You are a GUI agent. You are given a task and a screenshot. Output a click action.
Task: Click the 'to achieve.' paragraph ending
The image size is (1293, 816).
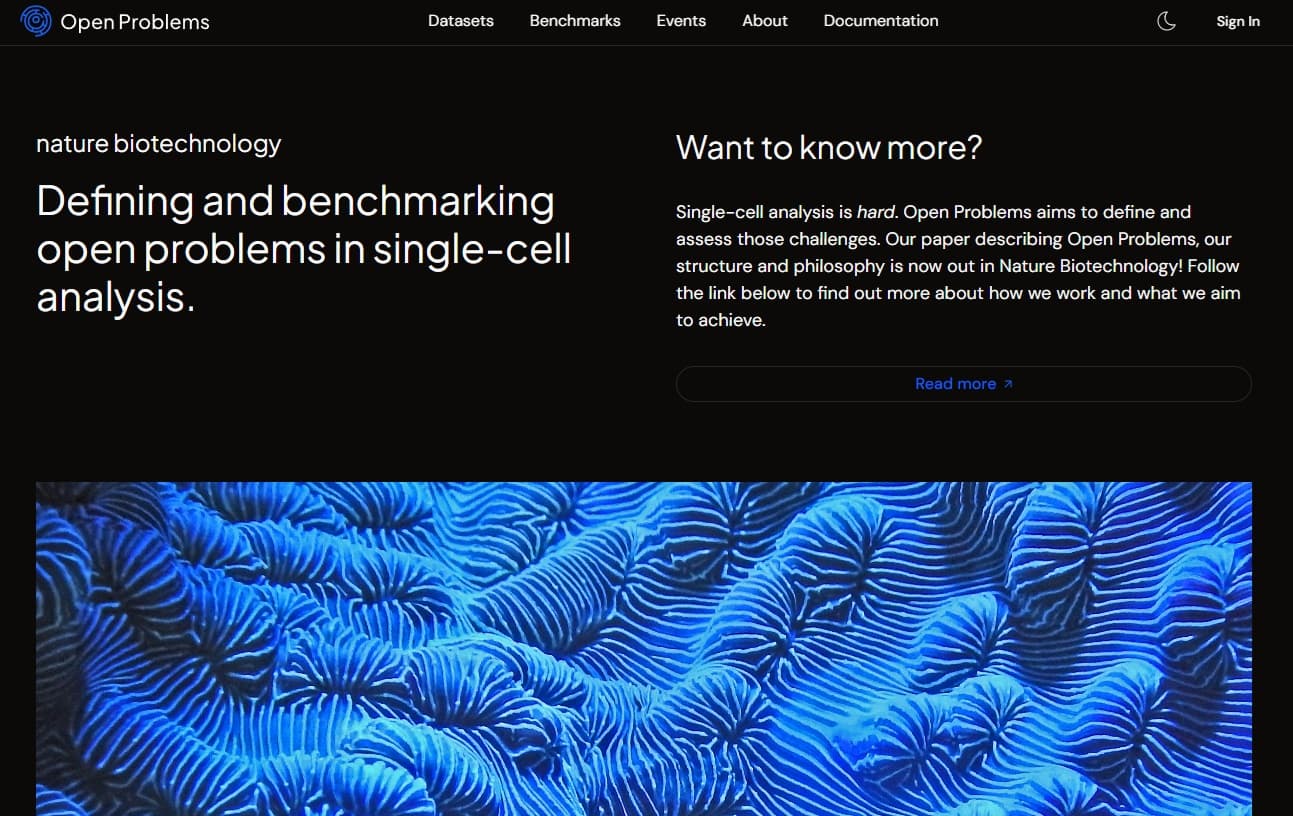coord(721,320)
